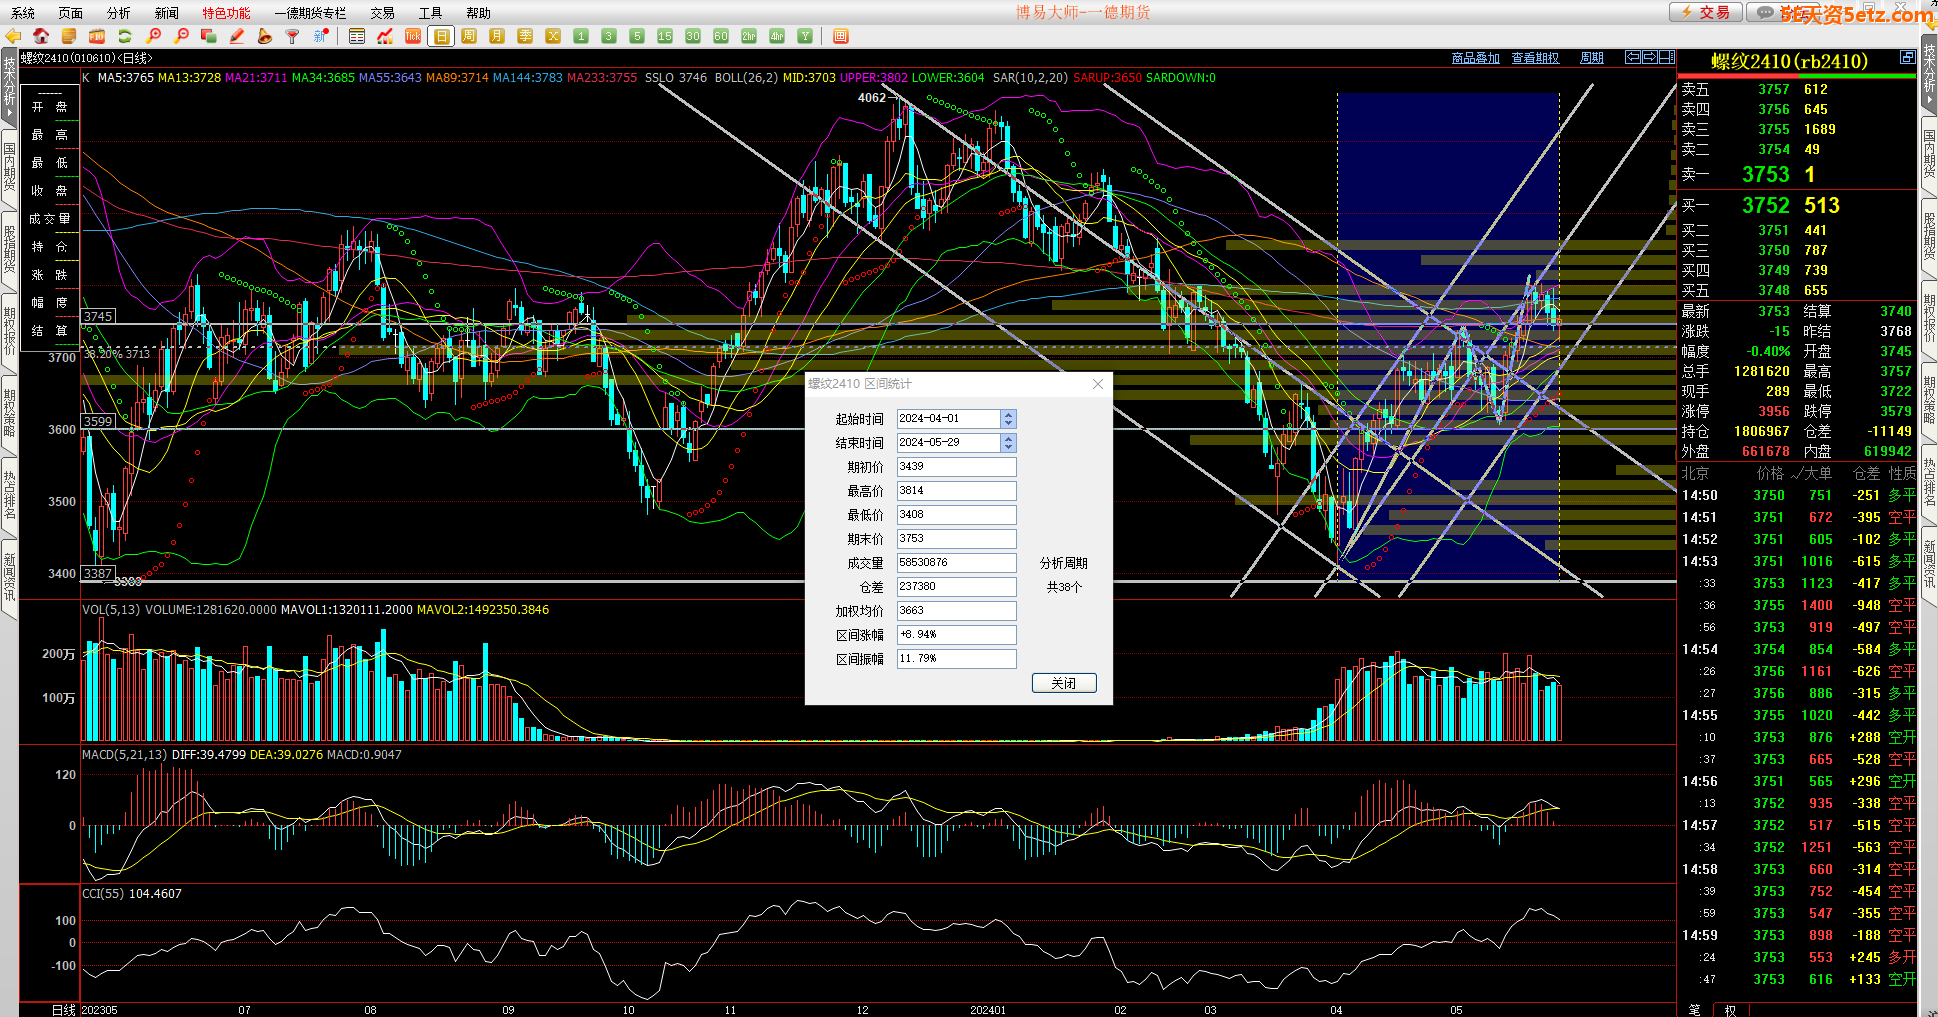Select 1-minute period button
This screenshot has height=1017, width=1938.
pyautogui.click(x=581, y=36)
